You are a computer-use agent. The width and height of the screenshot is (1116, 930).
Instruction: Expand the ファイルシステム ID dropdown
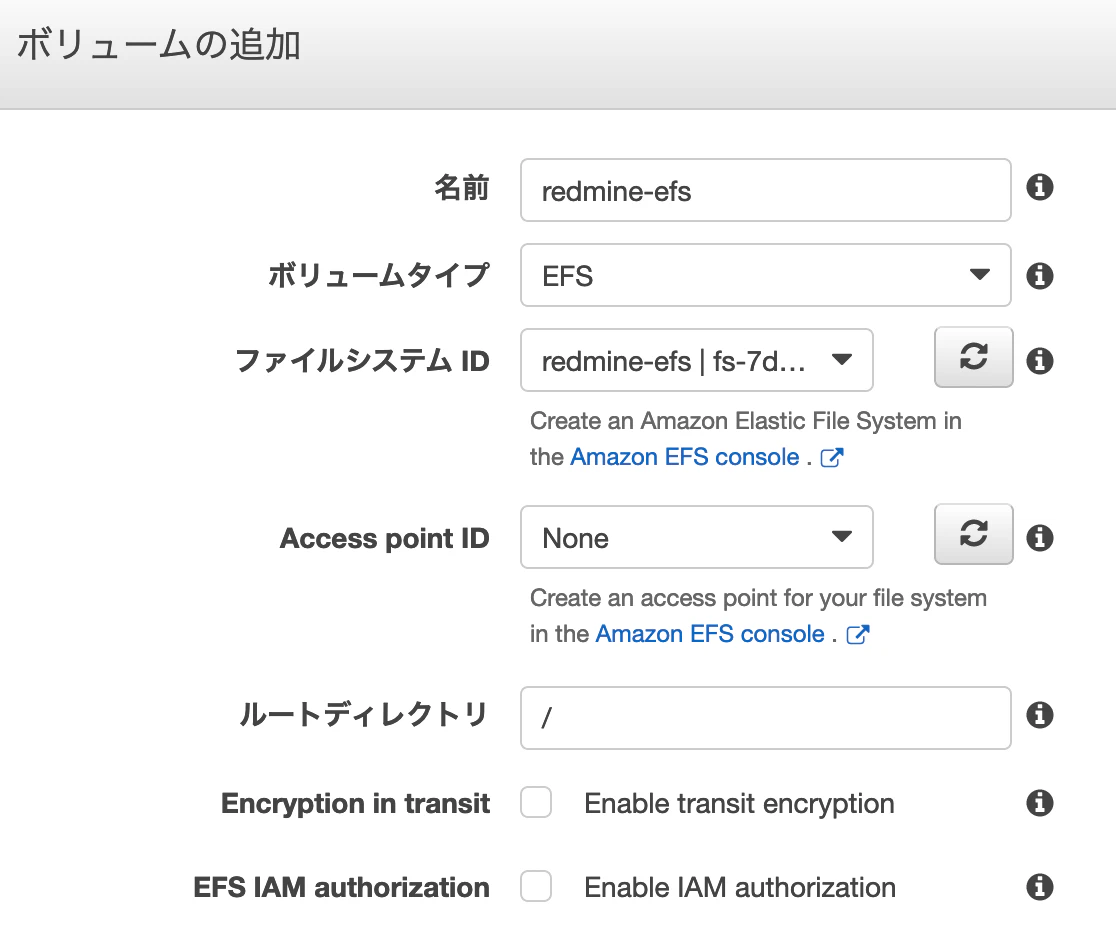coord(697,360)
